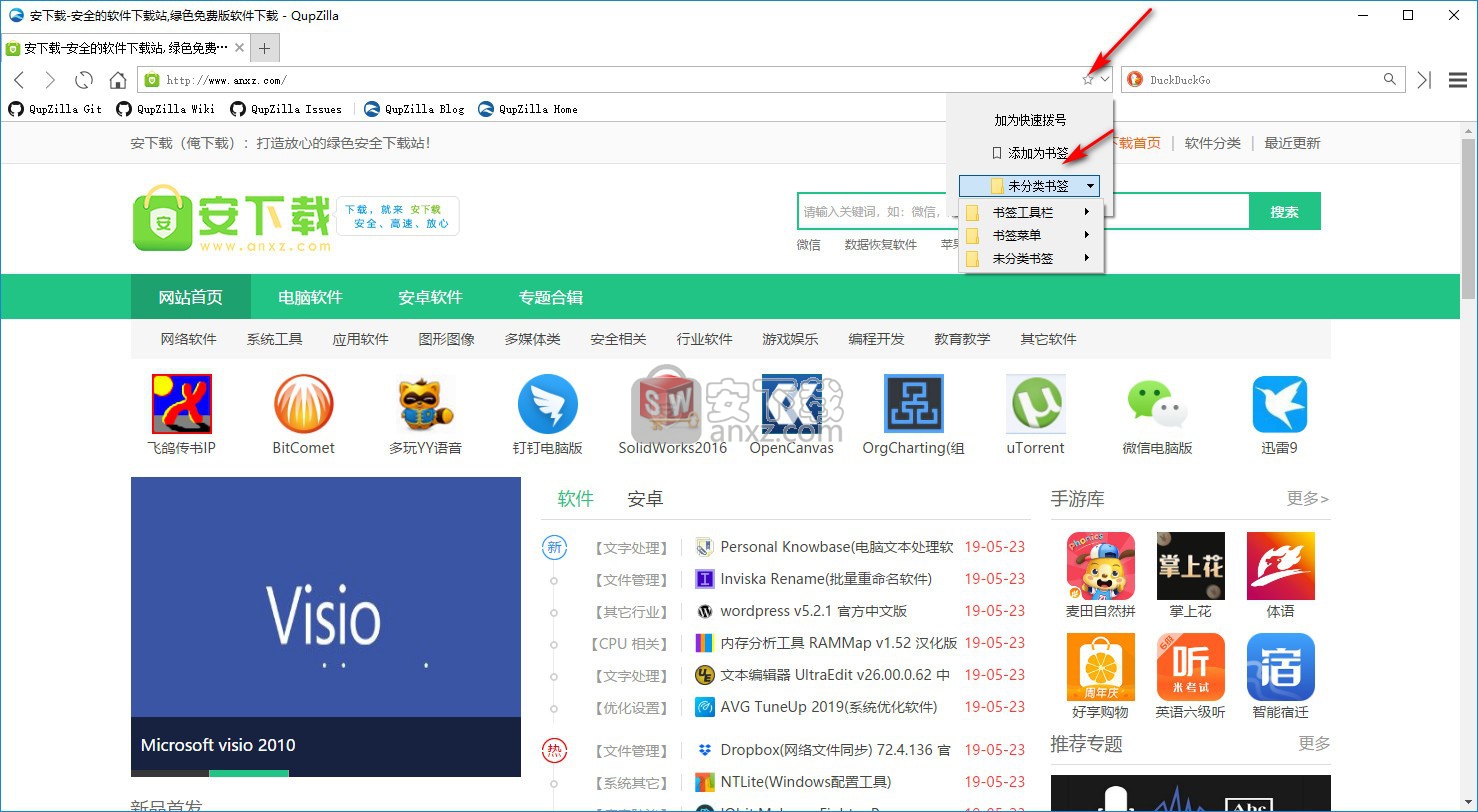
Task: Click the search magnifier icon
Action: click(x=1390, y=79)
